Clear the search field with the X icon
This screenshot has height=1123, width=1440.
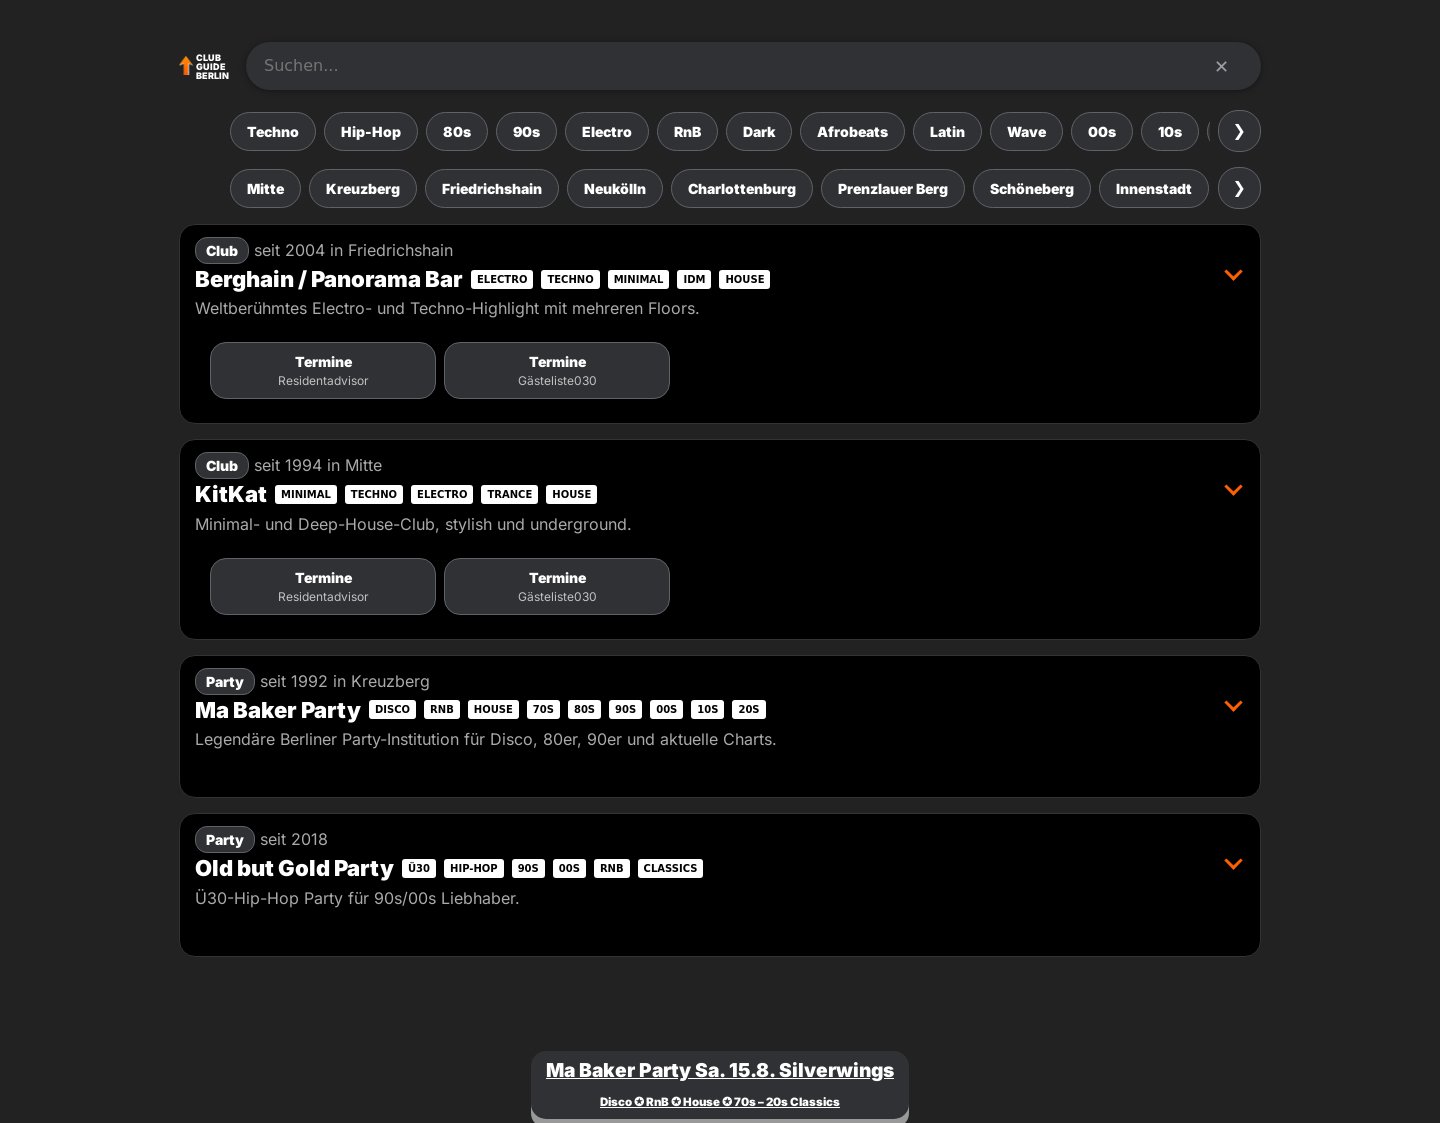[x=1221, y=66]
